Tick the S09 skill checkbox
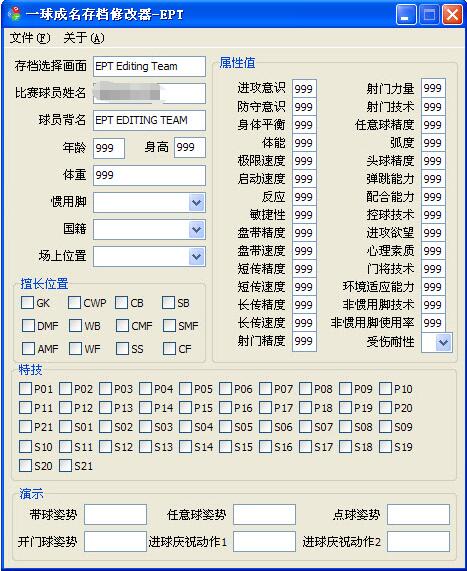This screenshot has width=467, height=571. (385, 426)
